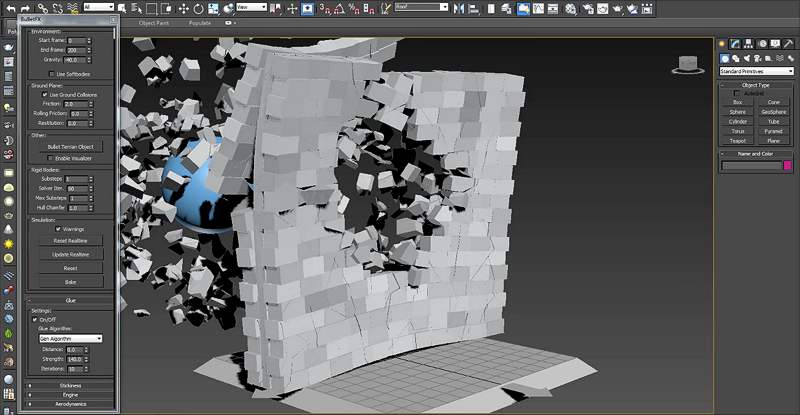The image size is (800, 415).
Task: Open the Standard Primitives dropdown
Action: [x=756, y=71]
